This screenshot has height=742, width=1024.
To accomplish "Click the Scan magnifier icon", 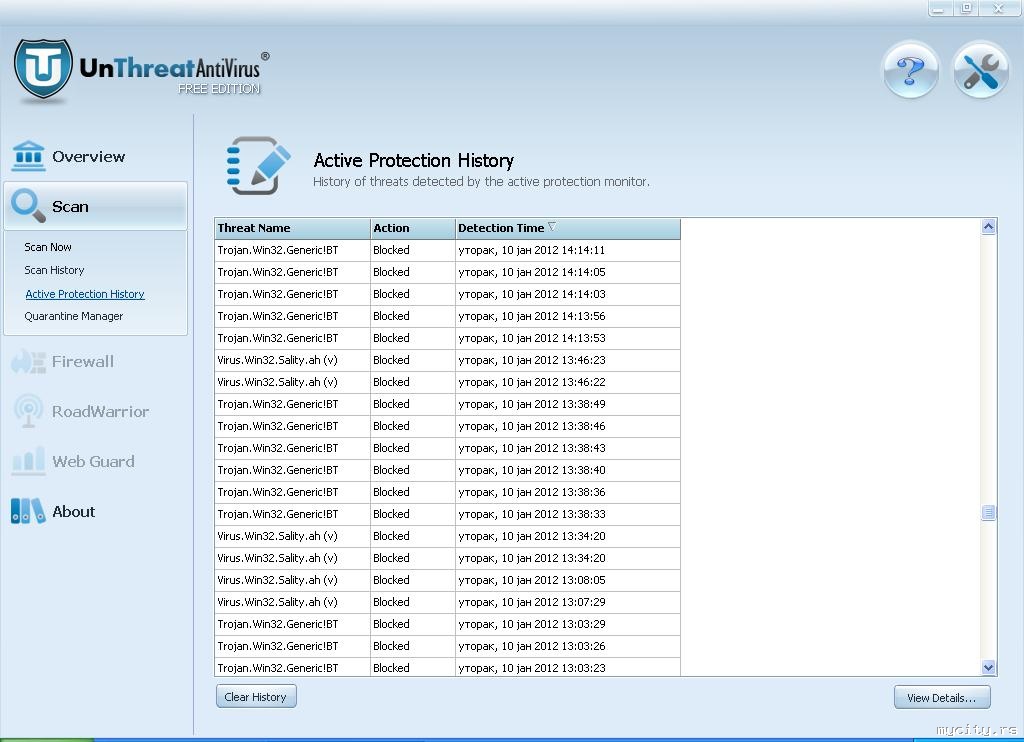I will pyautogui.click(x=28, y=206).
